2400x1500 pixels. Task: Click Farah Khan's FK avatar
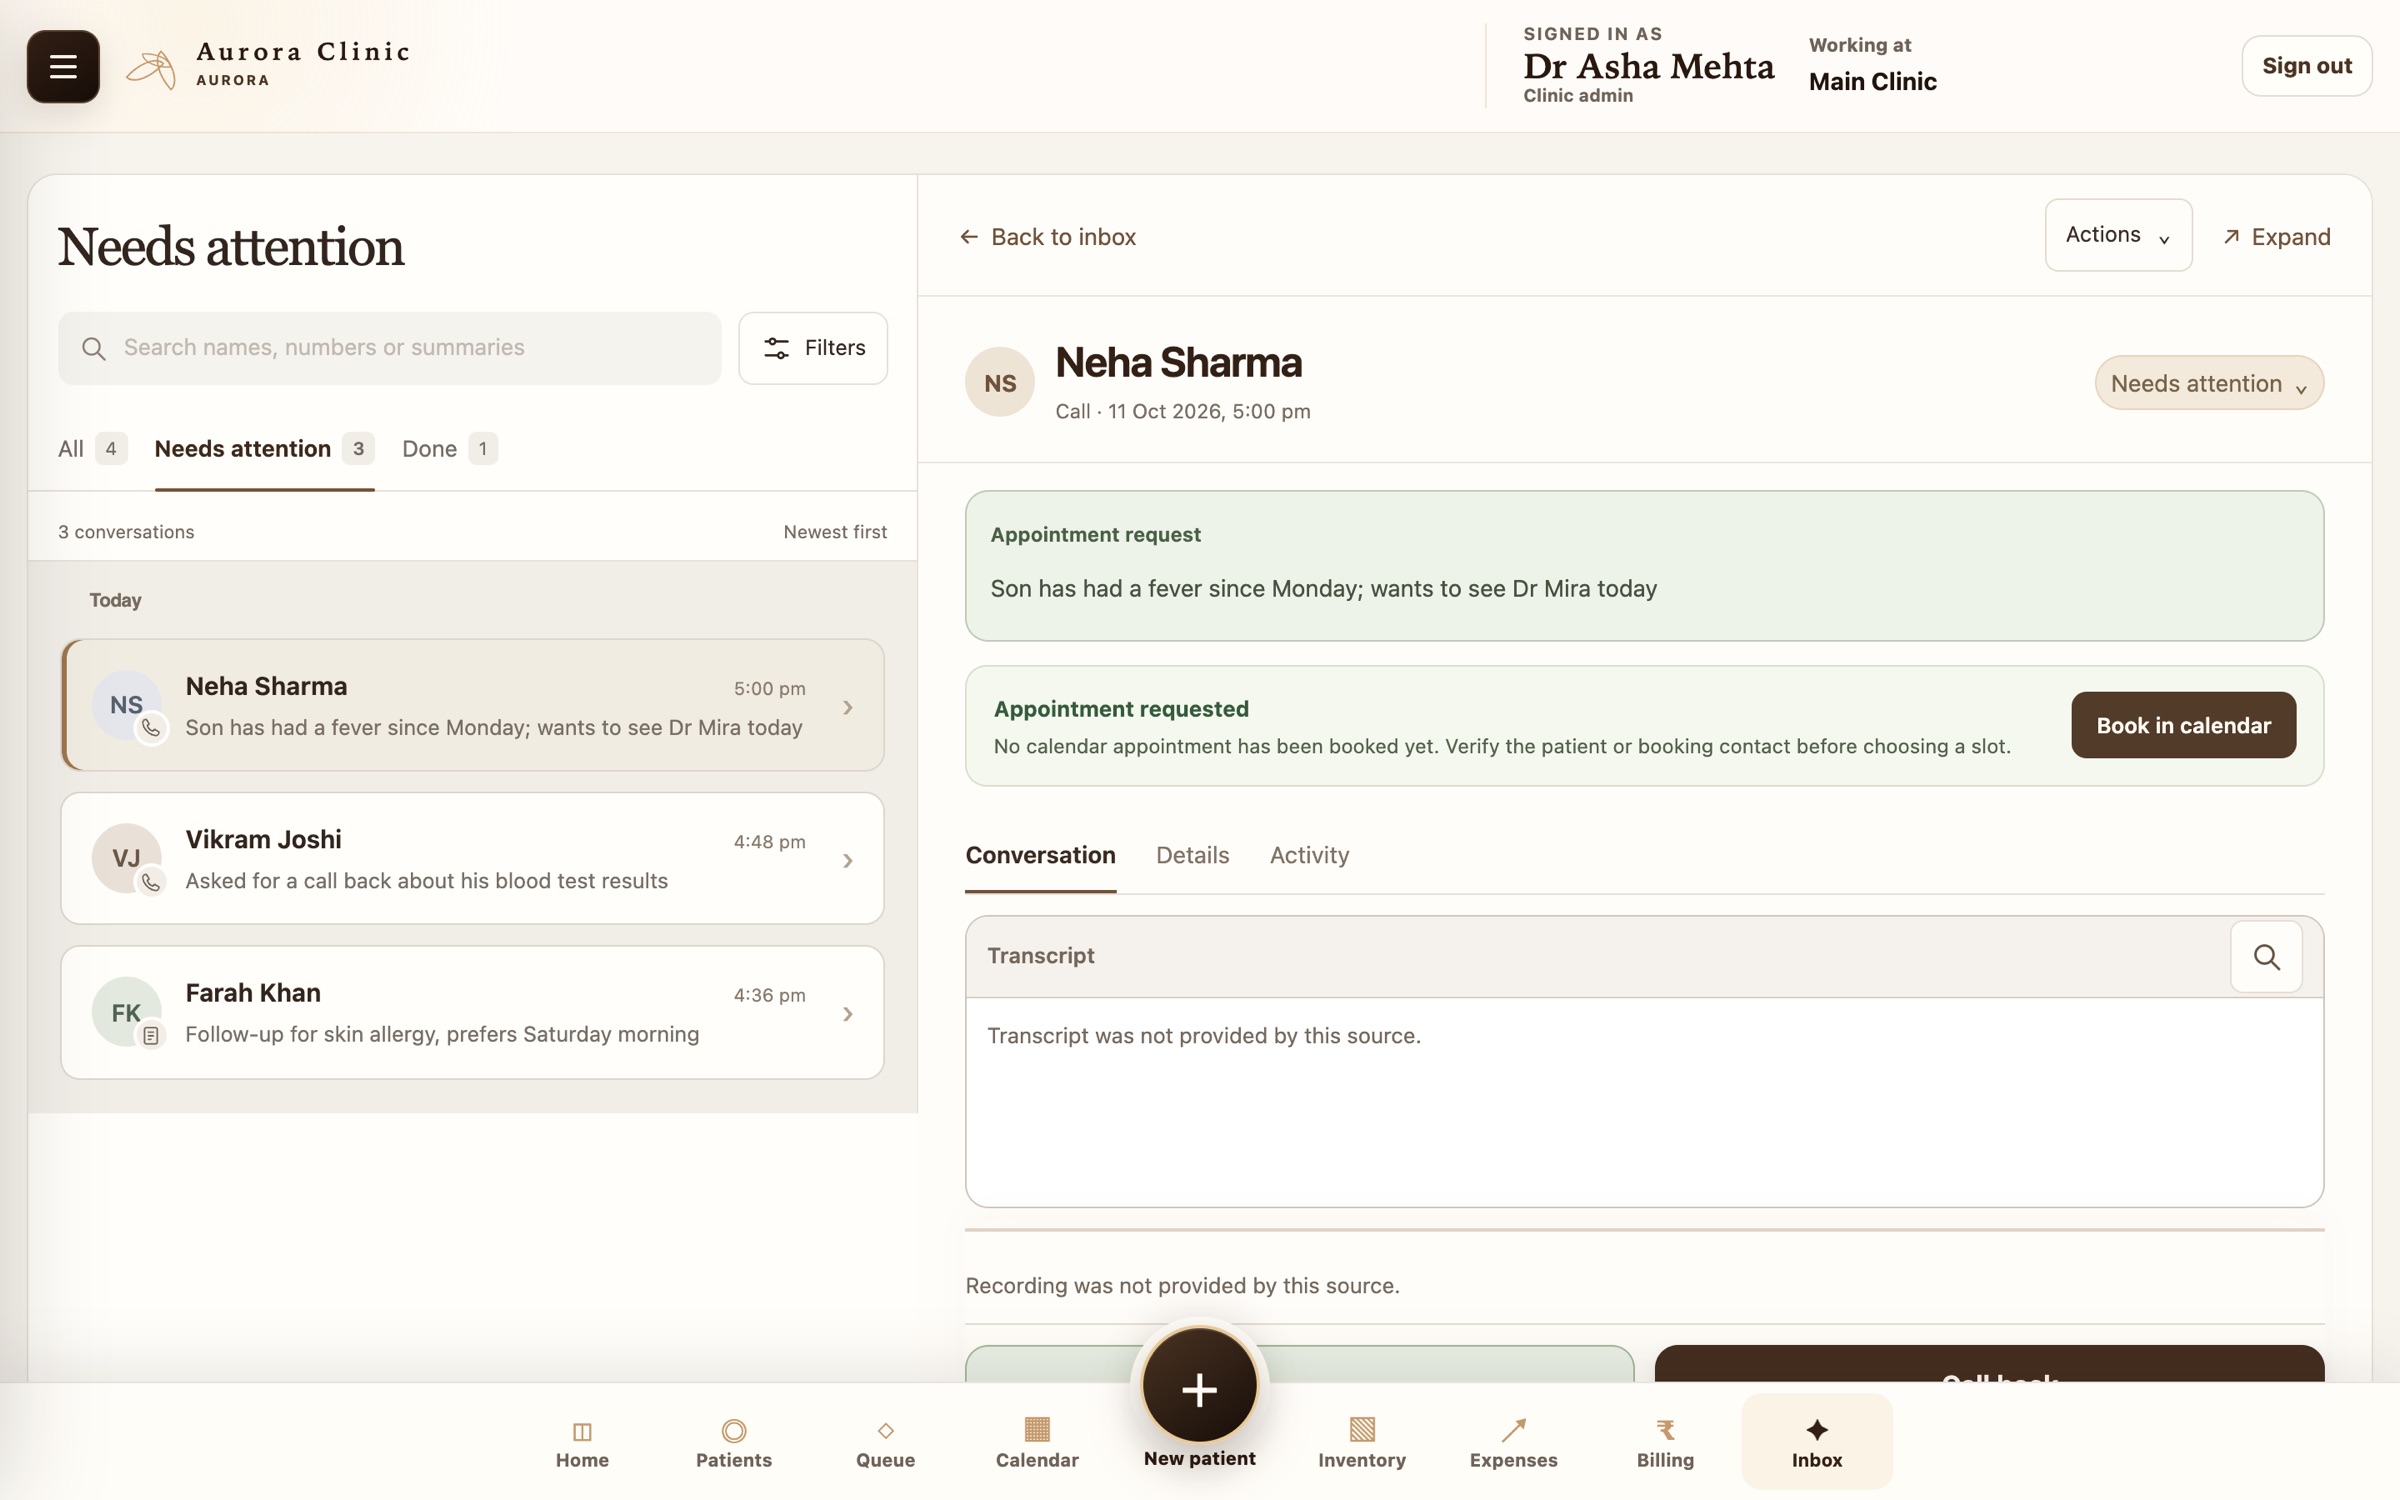point(126,1012)
